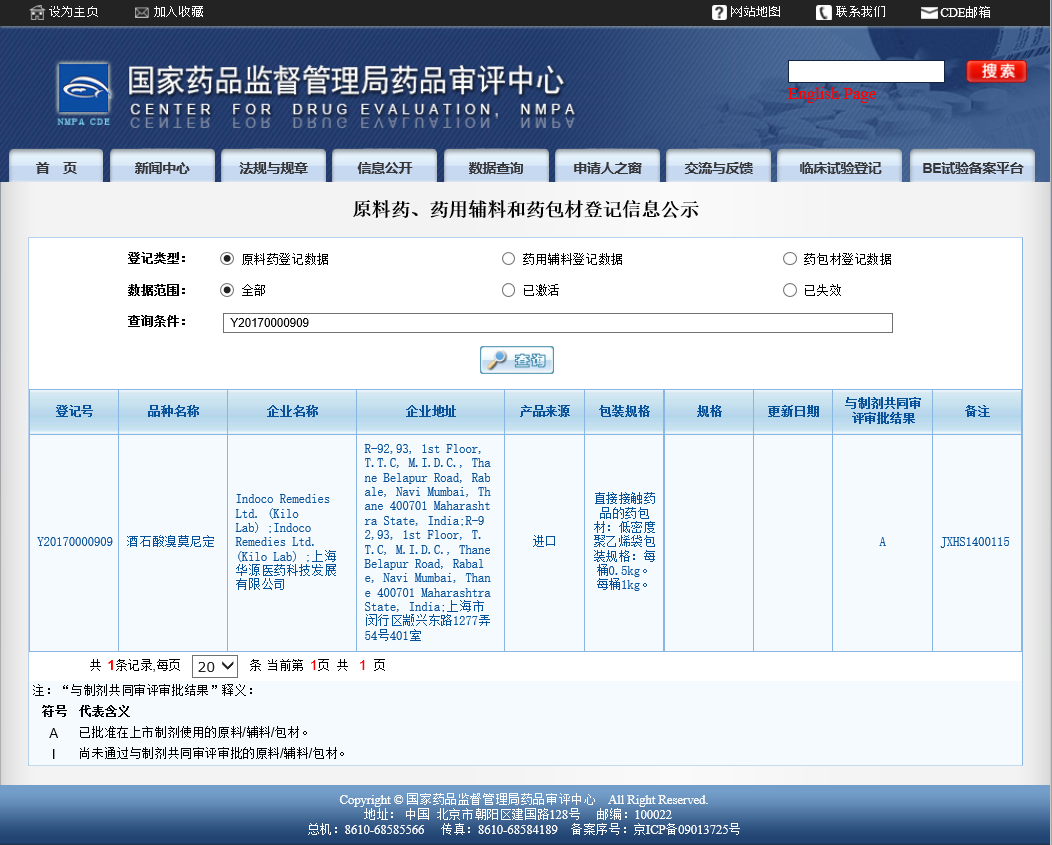
Task: Select the 药包材登记数据 option
Action: click(x=789, y=258)
